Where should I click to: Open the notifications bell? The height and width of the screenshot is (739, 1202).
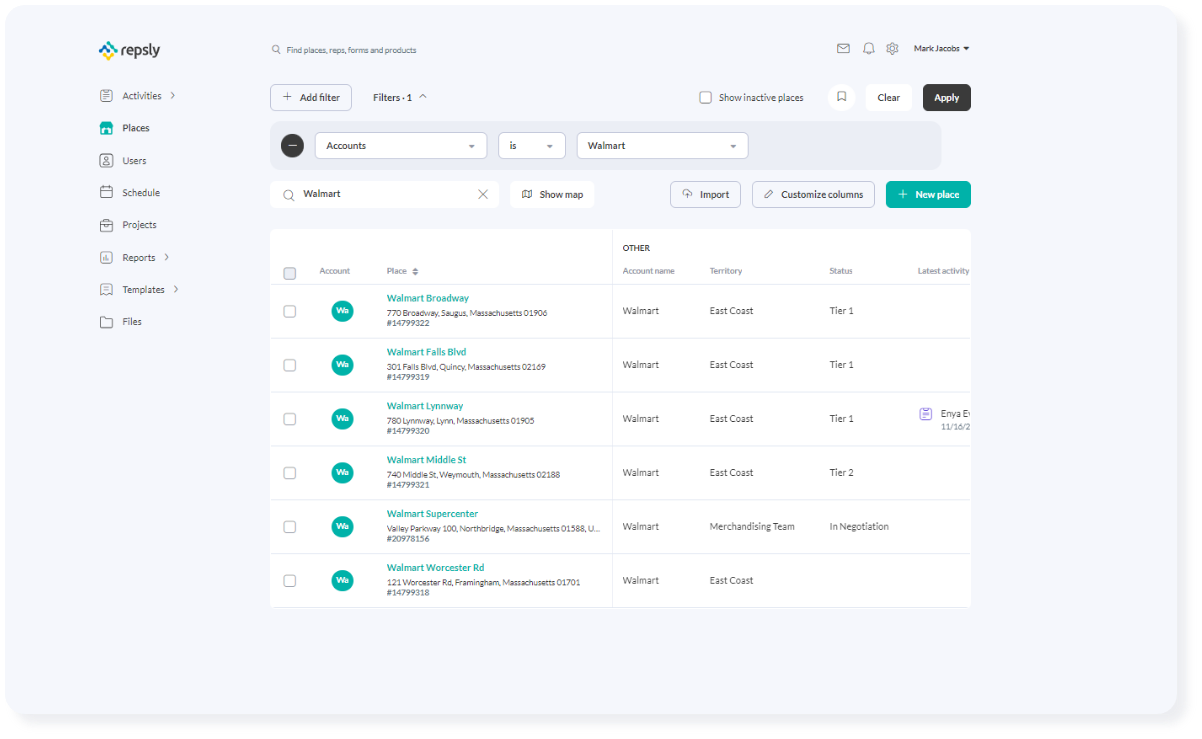pyautogui.click(x=868, y=48)
